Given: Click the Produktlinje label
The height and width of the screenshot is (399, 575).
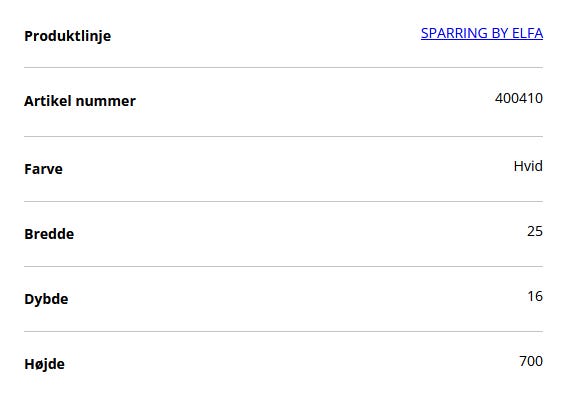Looking at the screenshot, I should [67, 36].
